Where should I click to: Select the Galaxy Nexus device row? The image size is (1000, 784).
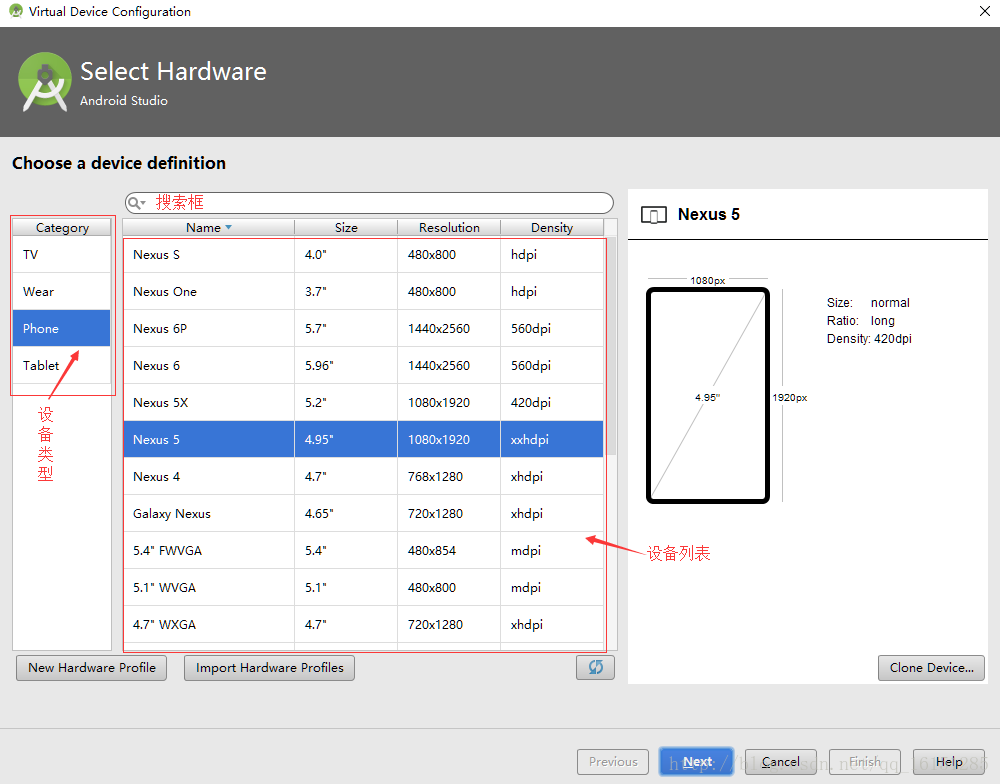point(364,514)
